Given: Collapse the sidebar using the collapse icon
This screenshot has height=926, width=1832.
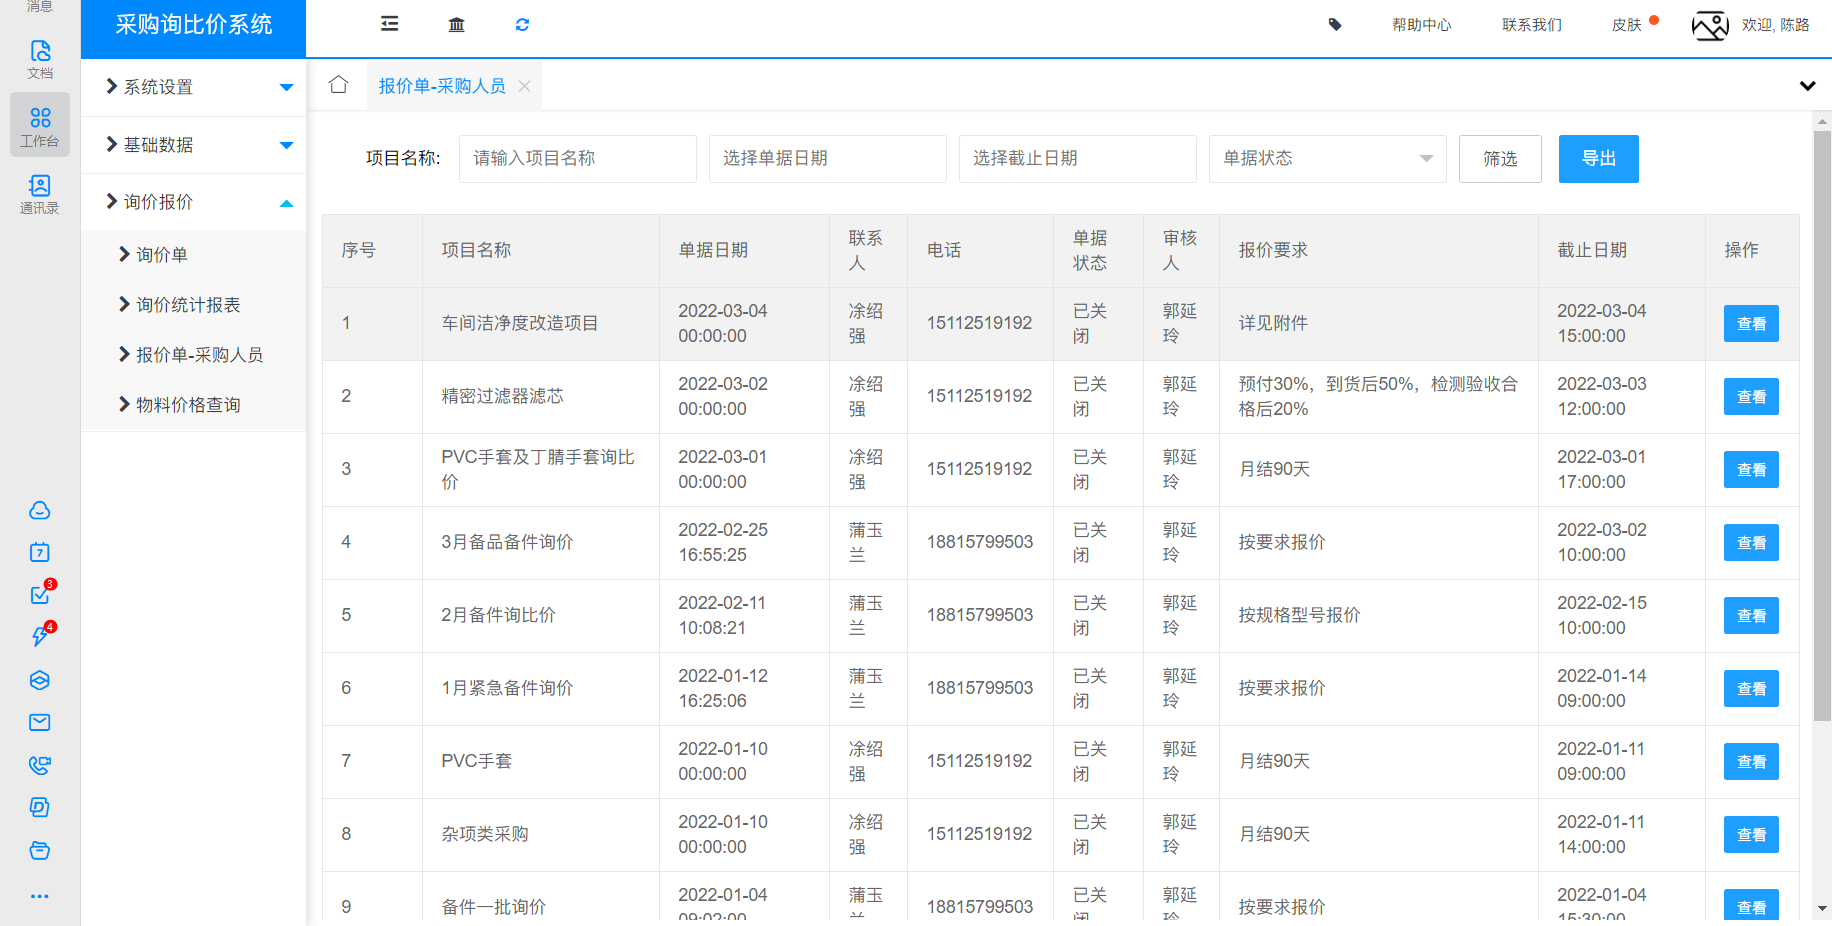Looking at the screenshot, I should click(389, 23).
